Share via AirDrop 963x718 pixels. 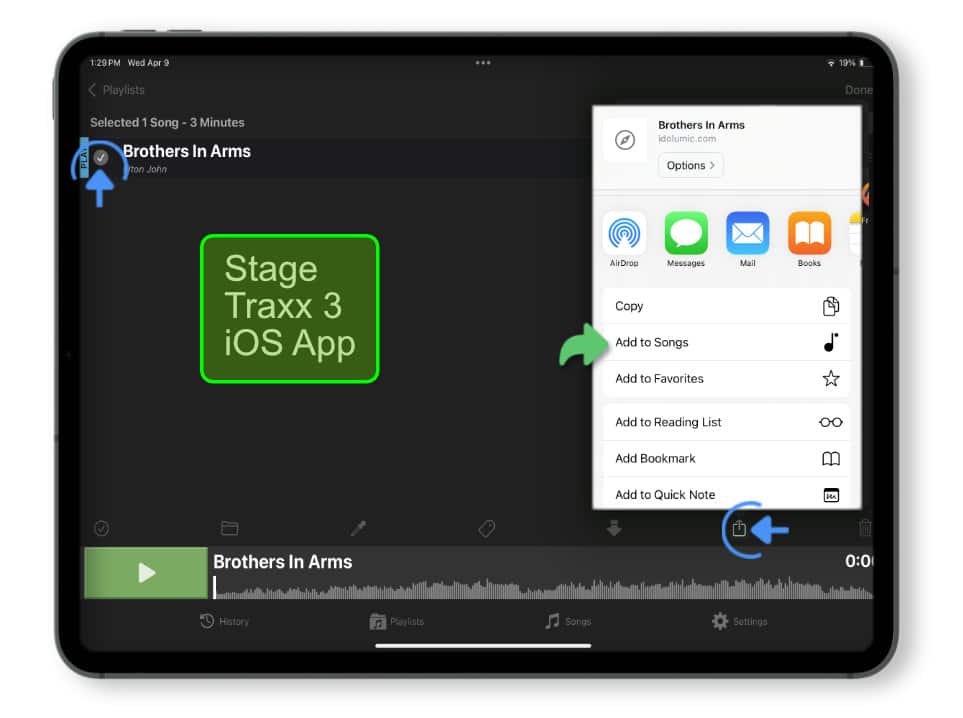coord(624,240)
